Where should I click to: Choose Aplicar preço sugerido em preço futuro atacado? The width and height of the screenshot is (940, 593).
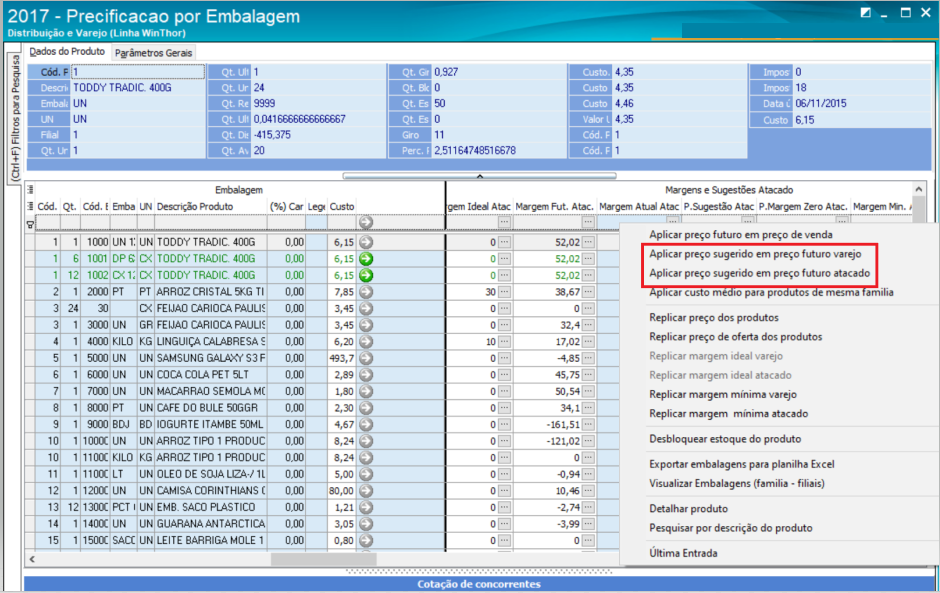(x=759, y=273)
